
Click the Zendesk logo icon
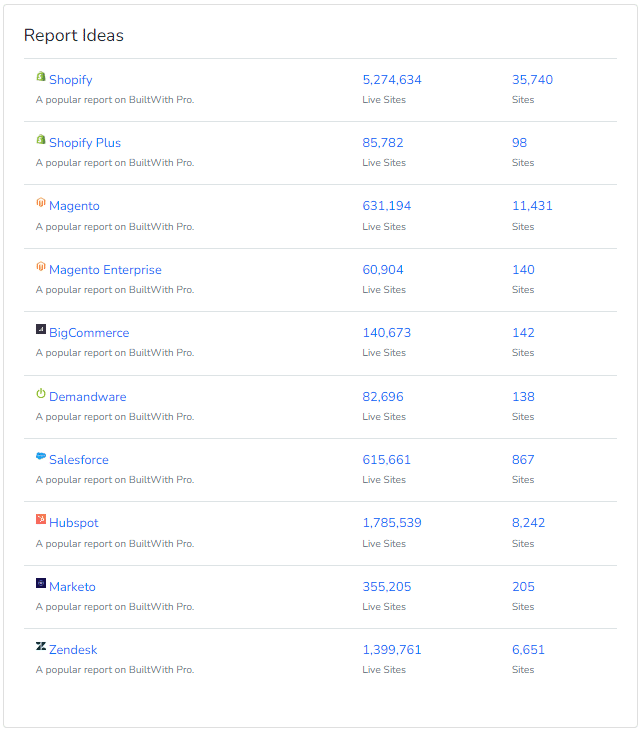pyautogui.click(x=41, y=647)
